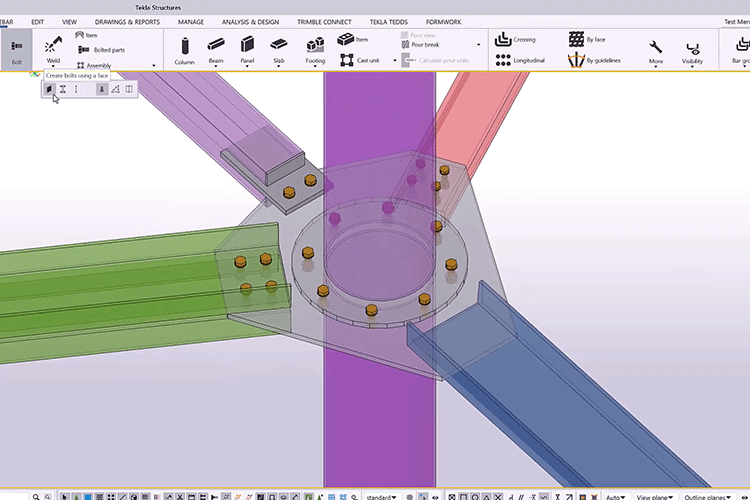Open the standard selection filter dropdown

coord(381,497)
